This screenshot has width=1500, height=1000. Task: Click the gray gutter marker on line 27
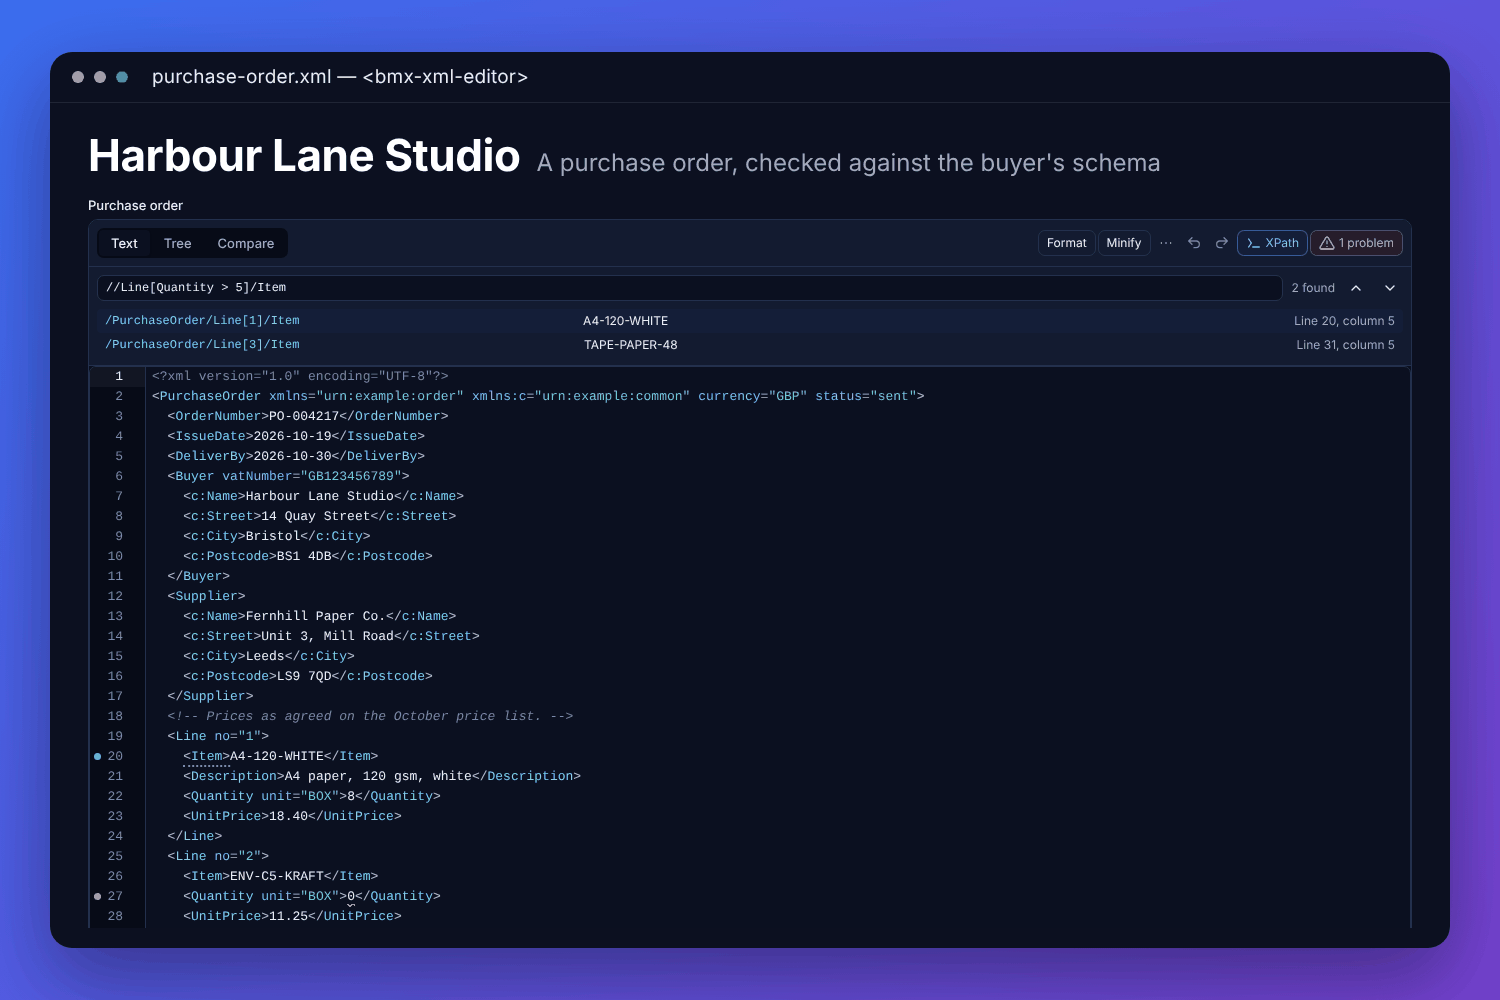97,896
